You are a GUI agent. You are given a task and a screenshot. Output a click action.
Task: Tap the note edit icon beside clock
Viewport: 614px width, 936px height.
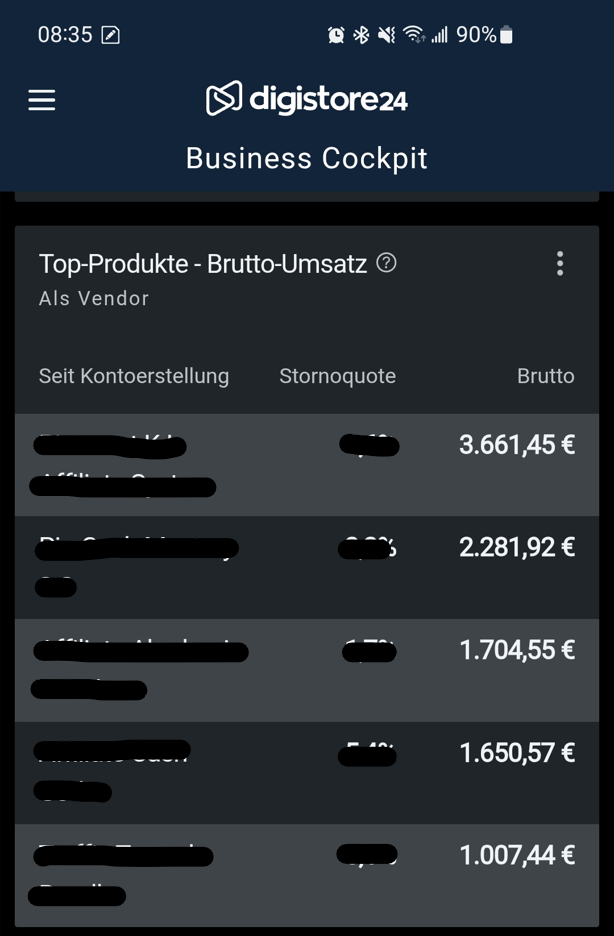(x=110, y=35)
